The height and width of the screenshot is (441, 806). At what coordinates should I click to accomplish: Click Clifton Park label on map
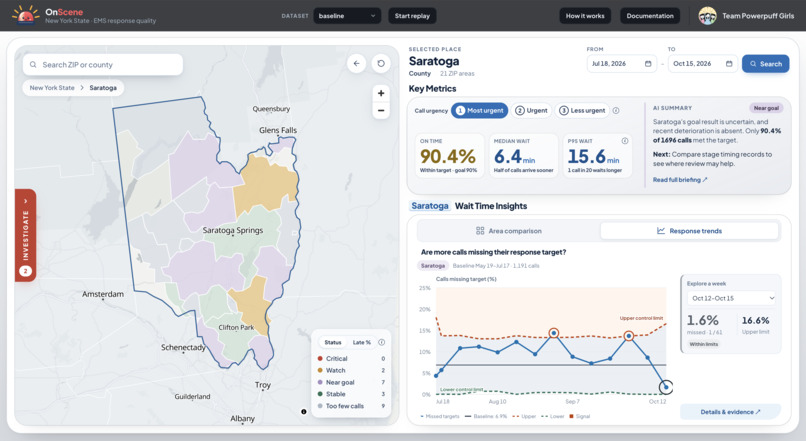[x=236, y=327]
